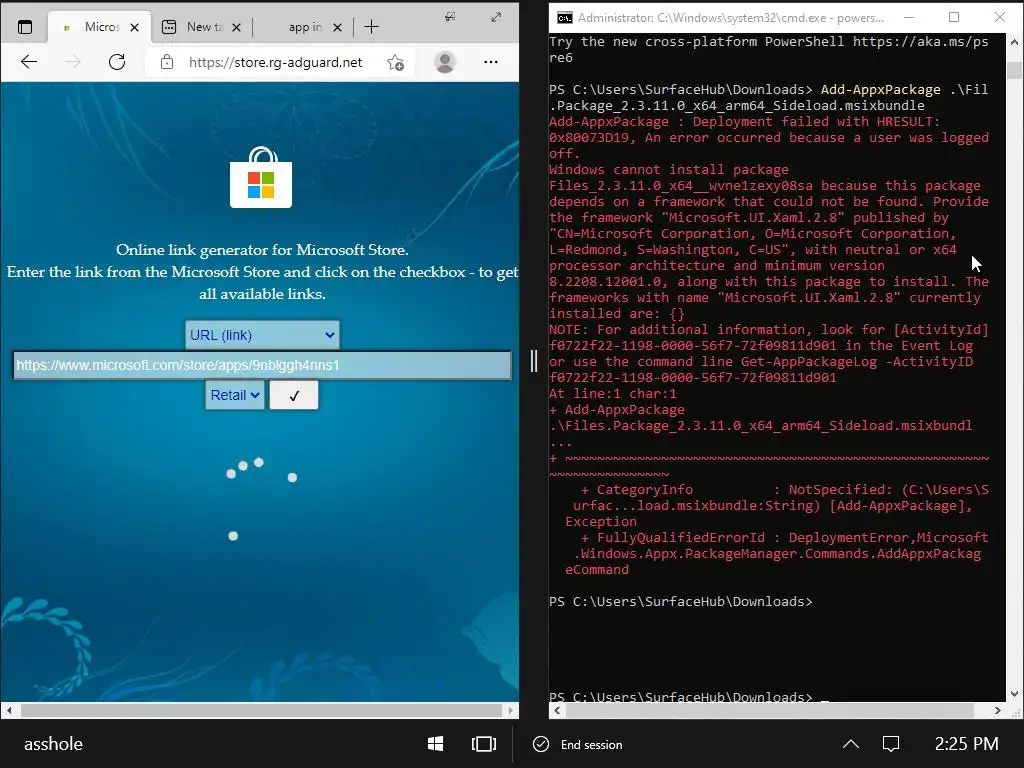The height and width of the screenshot is (768, 1024).
Task: Click the address bar URL store.rg-adguard.net
Action: tap(275, 62)
